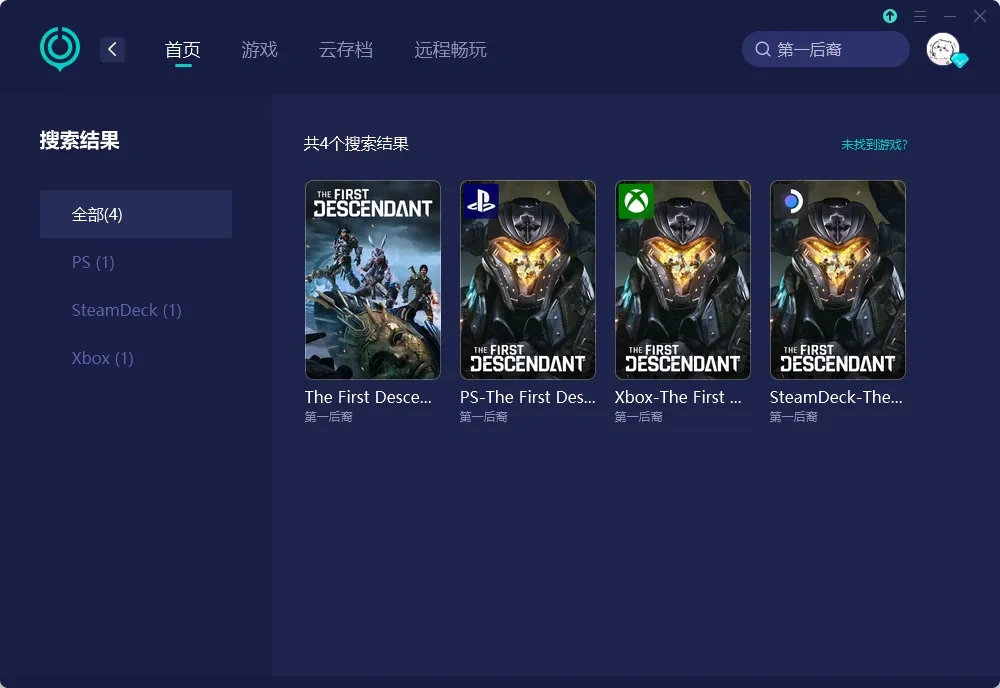This screenshot has width=1000, height=688.
Task: Click the 未找到游戏? link
Action: point(874,145)
